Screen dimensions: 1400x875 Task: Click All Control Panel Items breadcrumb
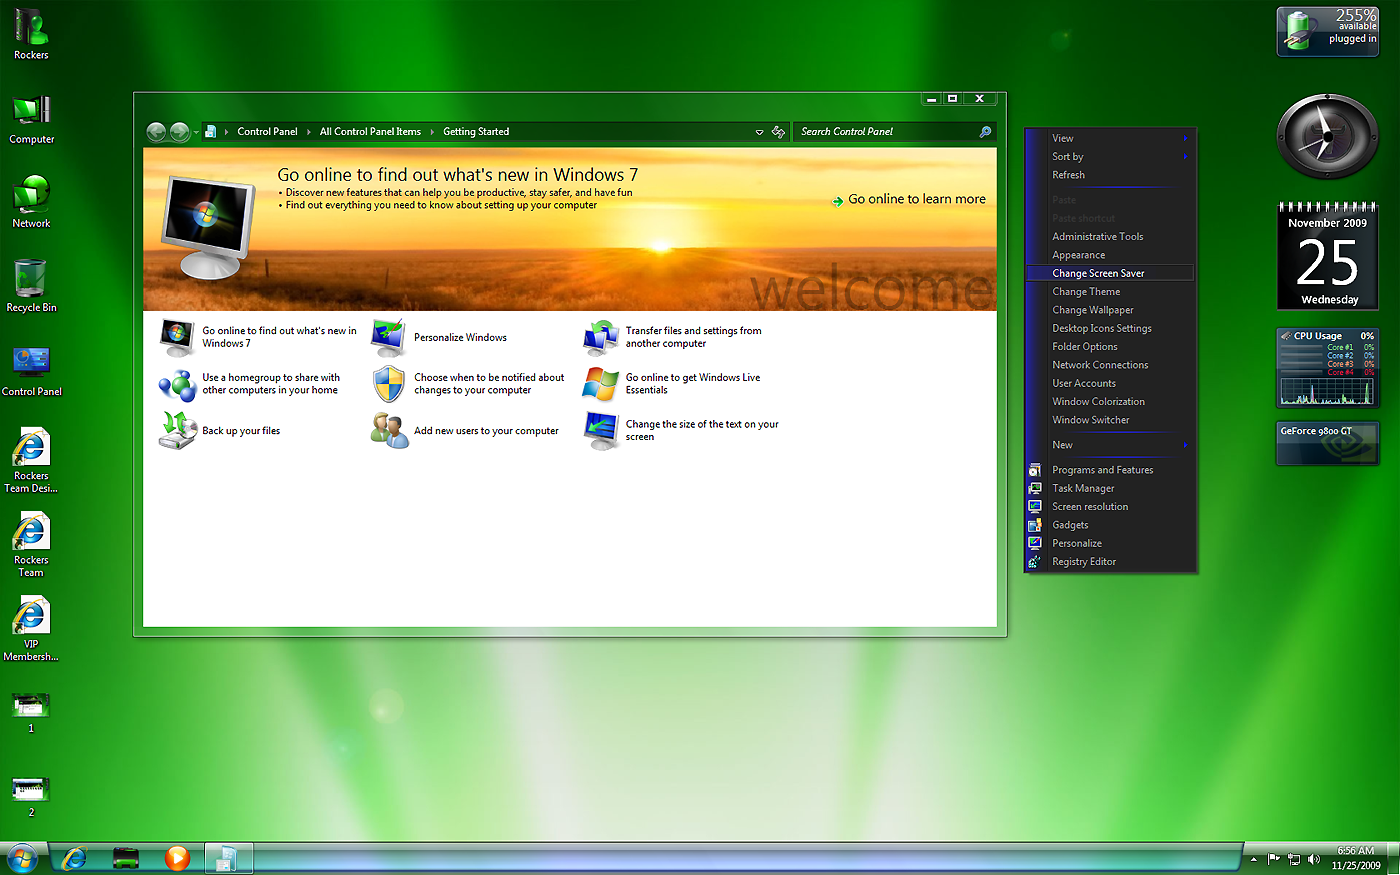point(370,132)
